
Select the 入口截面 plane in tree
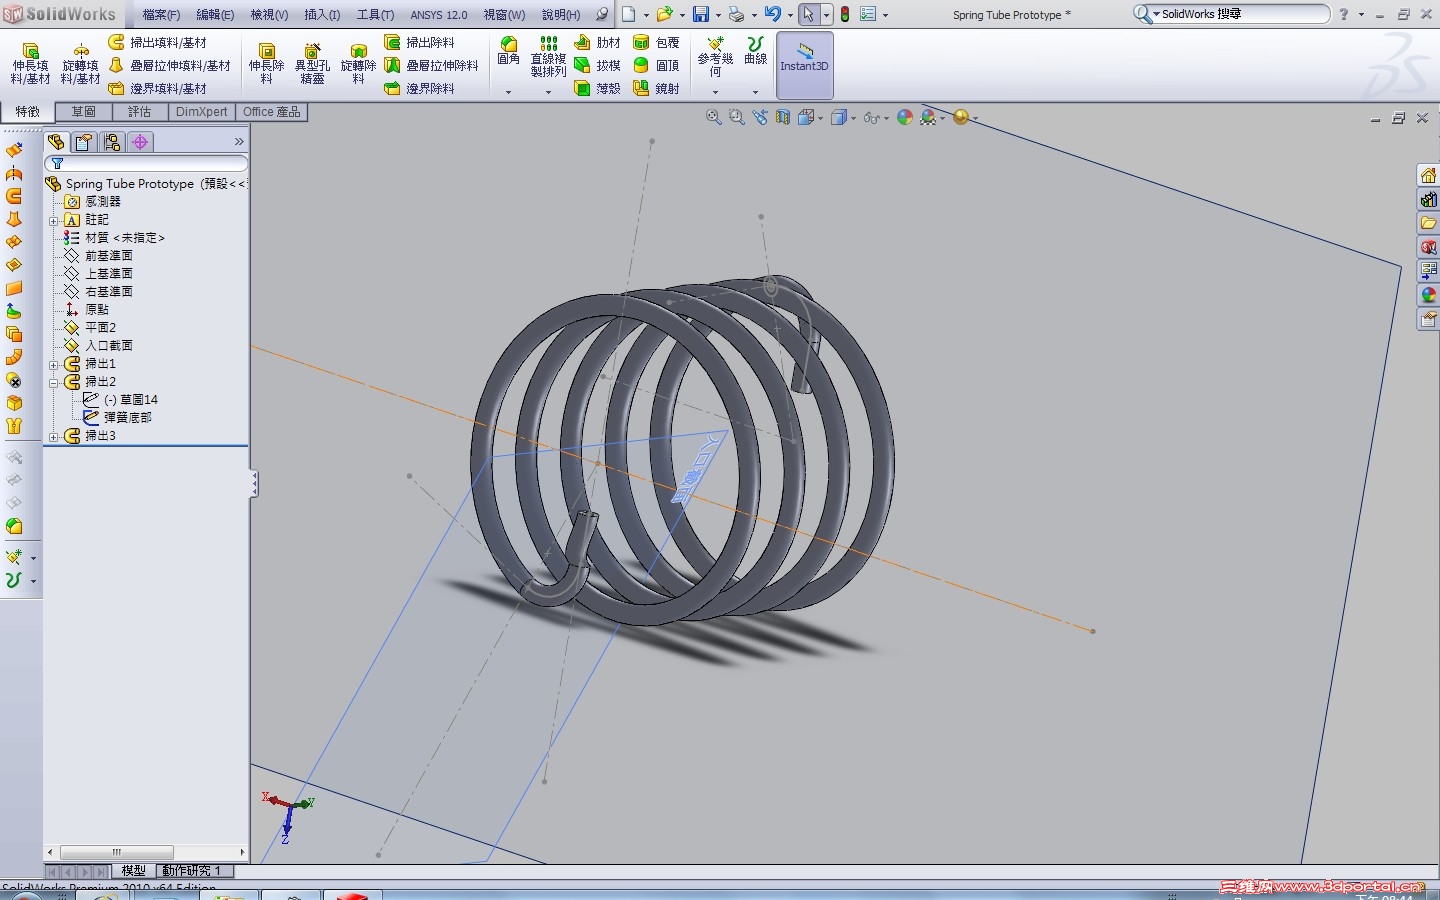(x=109, y=346)
